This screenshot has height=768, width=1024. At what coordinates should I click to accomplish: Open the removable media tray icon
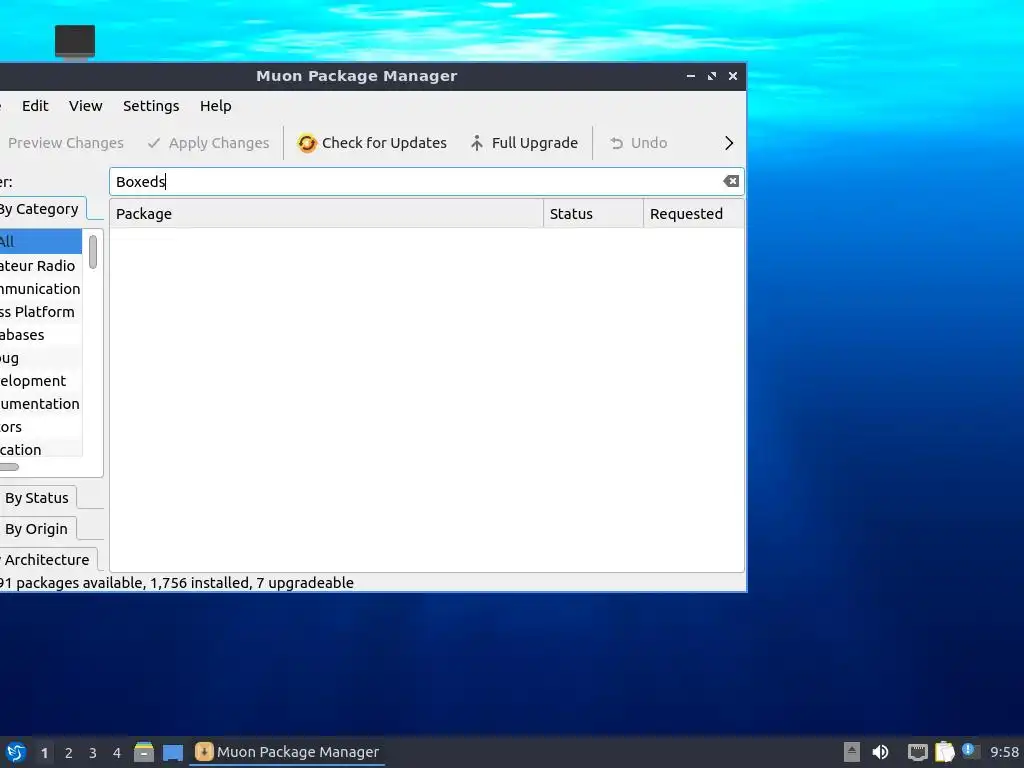pos(852,752)
